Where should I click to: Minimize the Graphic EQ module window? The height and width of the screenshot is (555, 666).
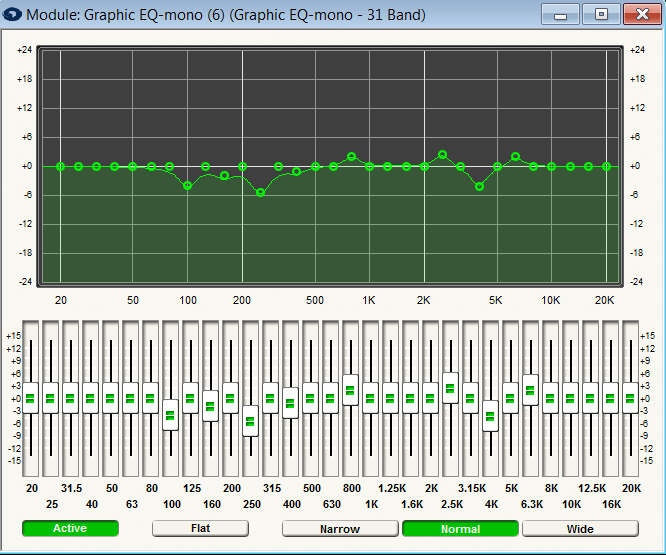click(x=560, y=15)
